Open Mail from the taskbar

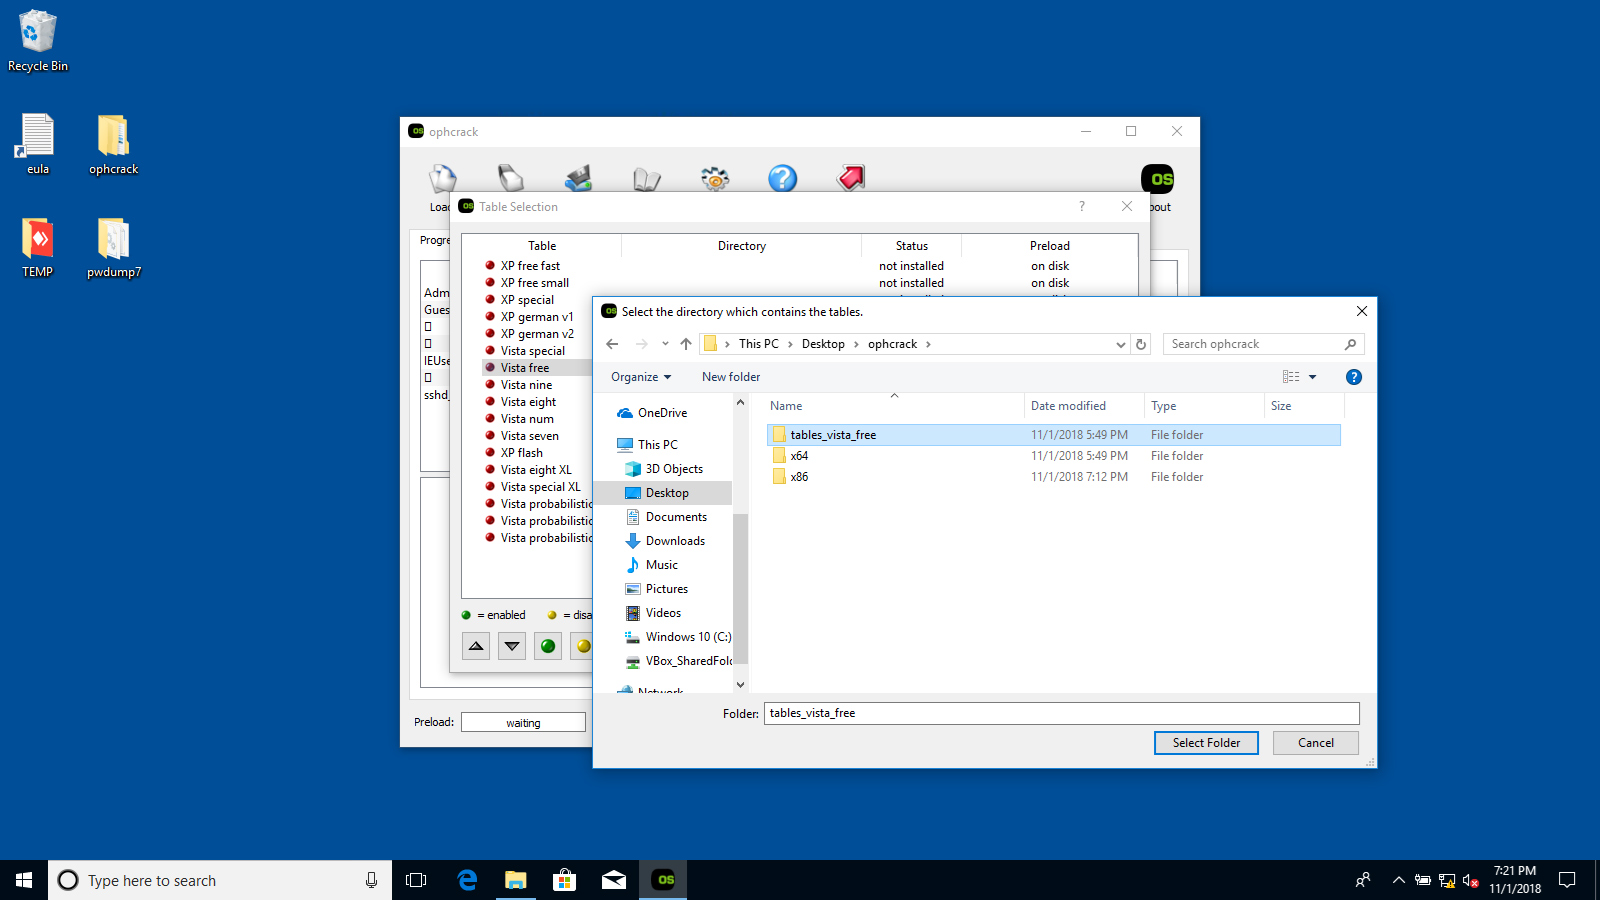614,880
